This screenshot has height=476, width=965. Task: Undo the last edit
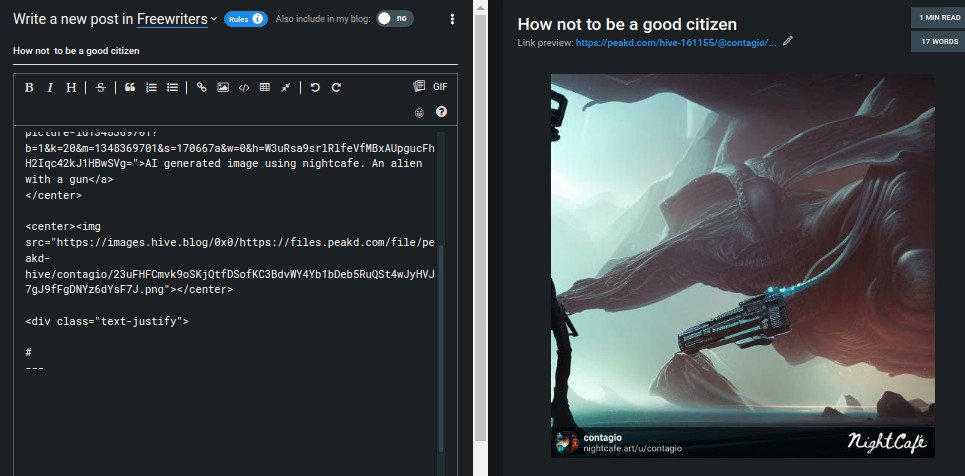[x=315, y=87]
